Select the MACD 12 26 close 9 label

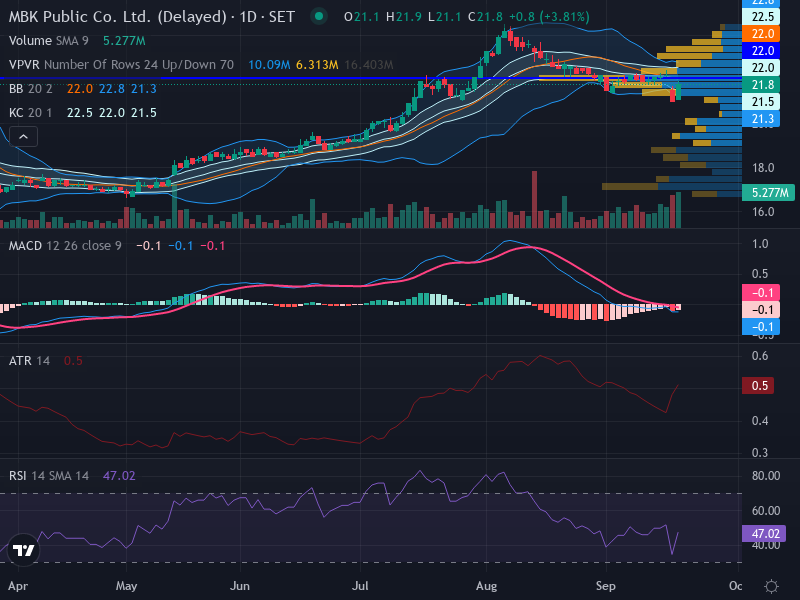tap(65, 246)
